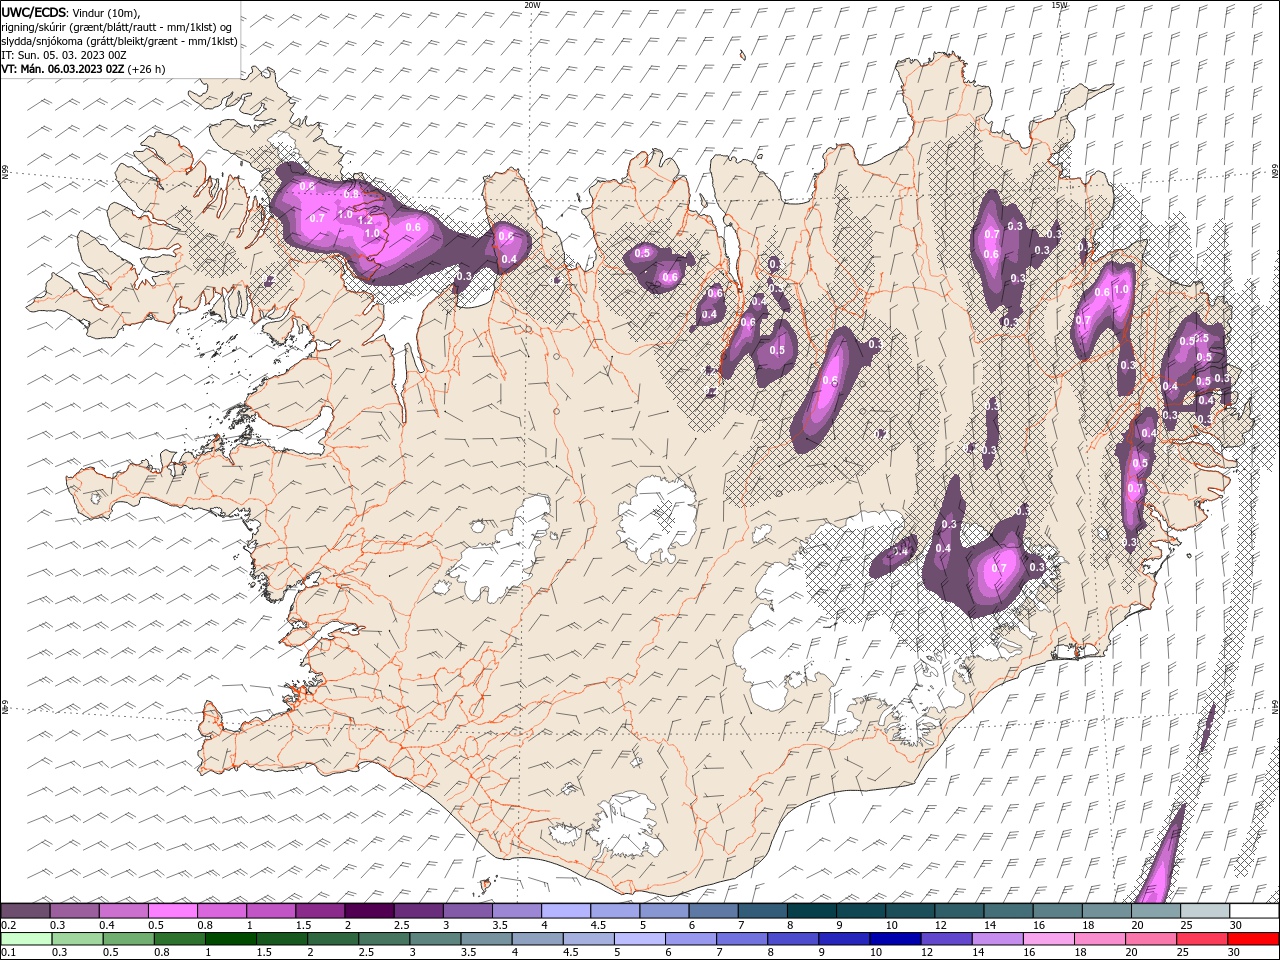The image size is (1280, 960).
Task: Select the top-row legend swatch starting at 0.8
Action: point(221,910)
